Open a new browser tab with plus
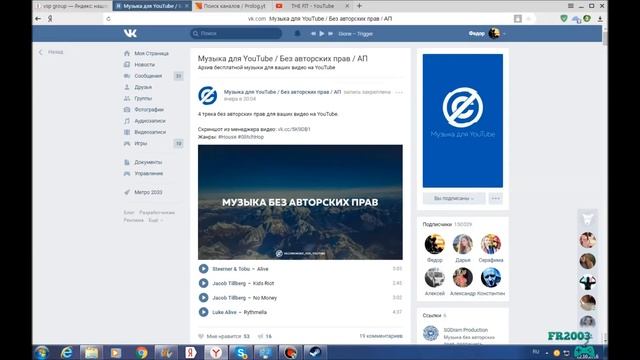This screenshot has height=360, width=640. click(x=359, y=6)
